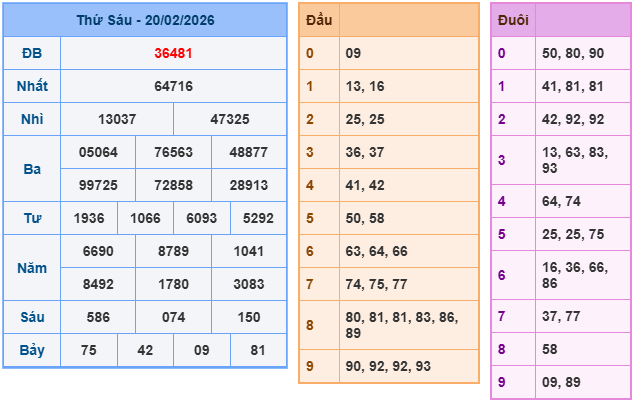This screenshot has width=635, height=403.
Task: Select third prize number 28913
Action: 248,185
